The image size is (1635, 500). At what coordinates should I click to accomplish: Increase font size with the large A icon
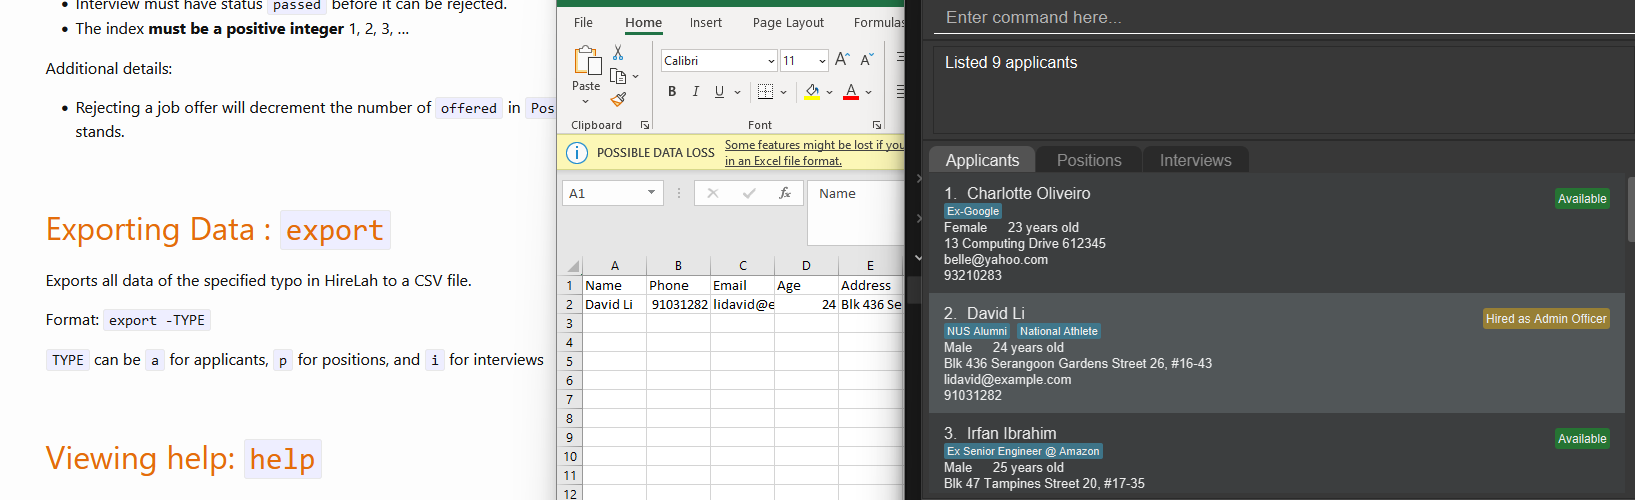(x=842, y=60)
